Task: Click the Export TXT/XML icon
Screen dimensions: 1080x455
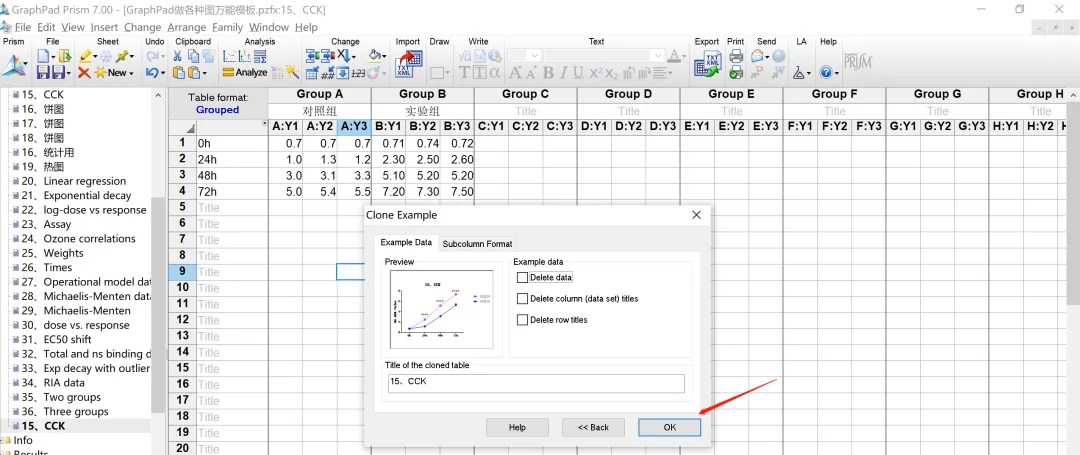Action: [x=707, y=64]
